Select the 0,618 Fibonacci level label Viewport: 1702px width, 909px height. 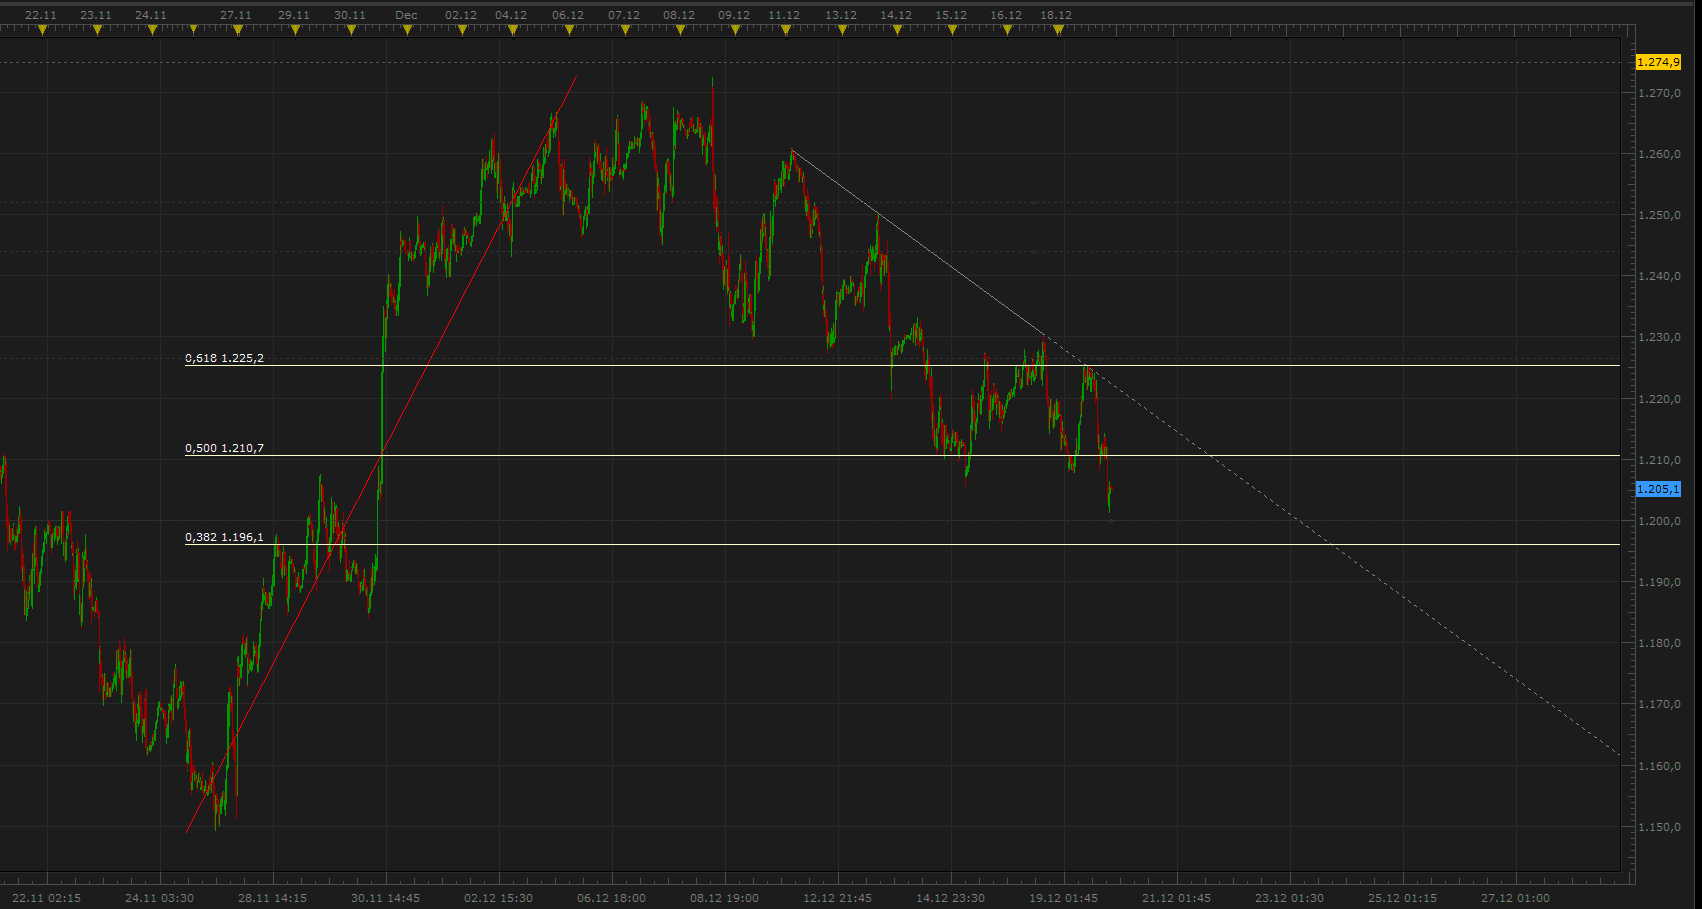point(224,358)
